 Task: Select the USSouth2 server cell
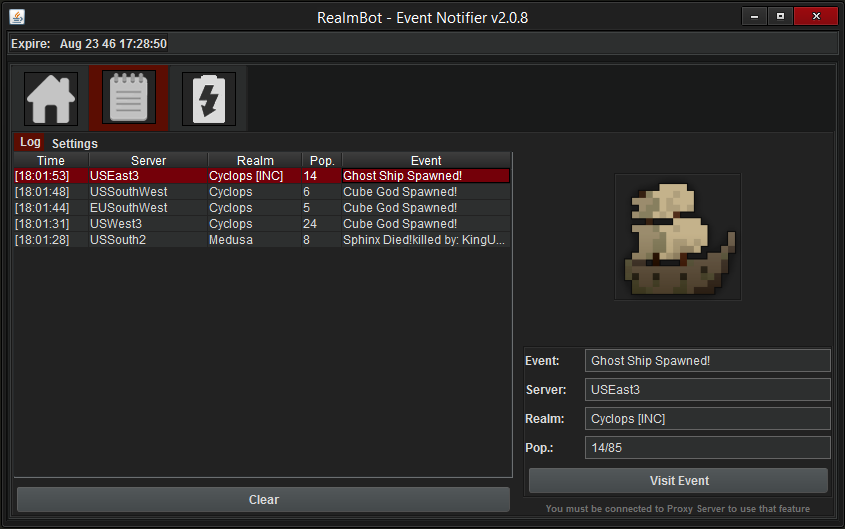(x=148, y=240)
